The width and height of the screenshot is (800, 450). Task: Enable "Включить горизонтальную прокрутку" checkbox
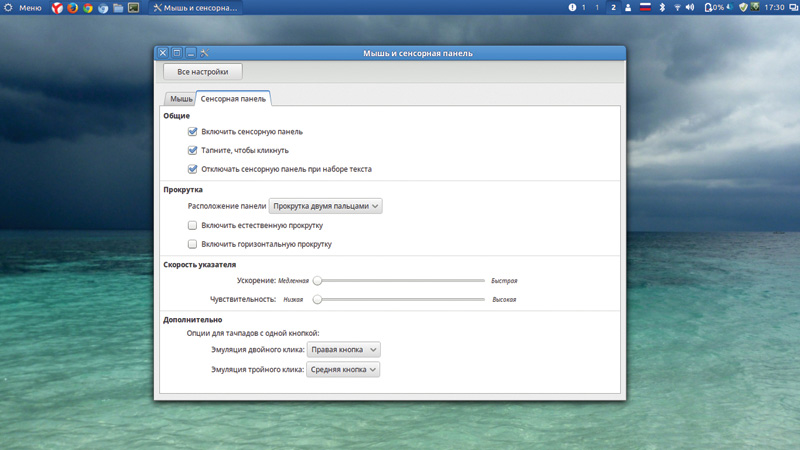click(193, 244)
